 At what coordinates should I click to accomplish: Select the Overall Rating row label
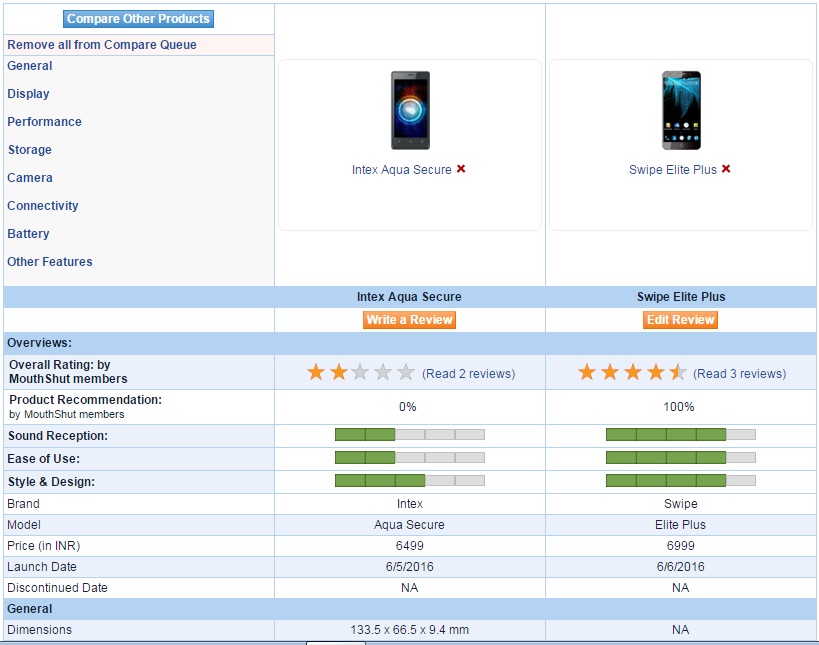point(68,372)
